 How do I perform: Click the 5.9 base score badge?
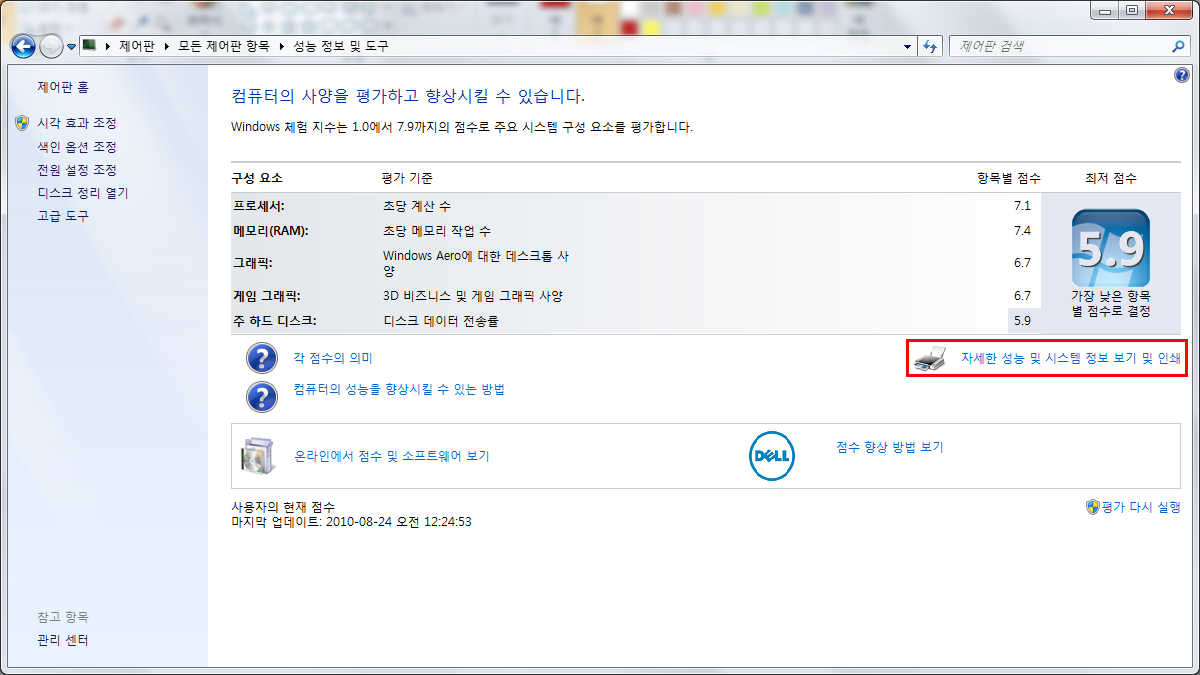1110,247
